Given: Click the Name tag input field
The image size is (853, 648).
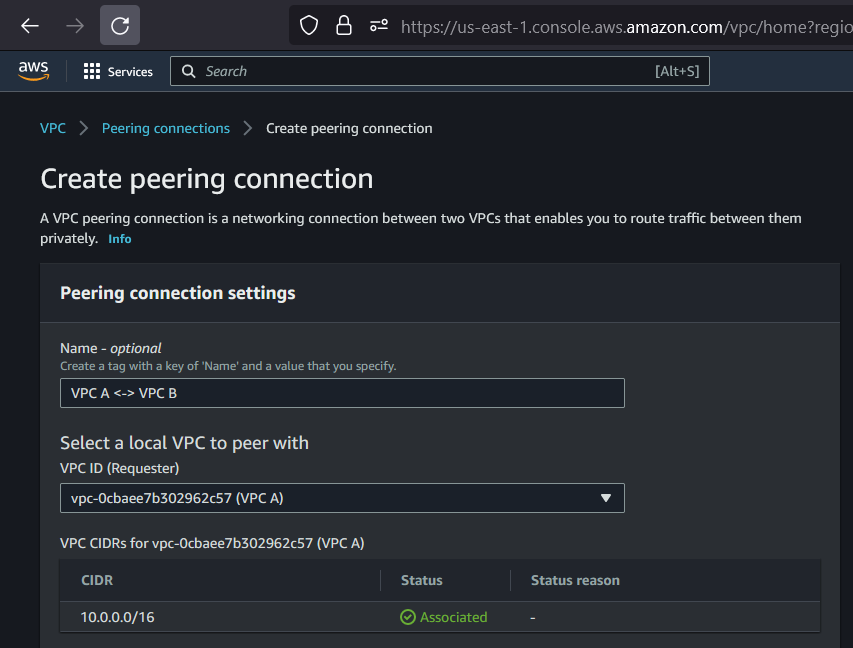Looking at the screenshot, I should click(x=342, y=393).
